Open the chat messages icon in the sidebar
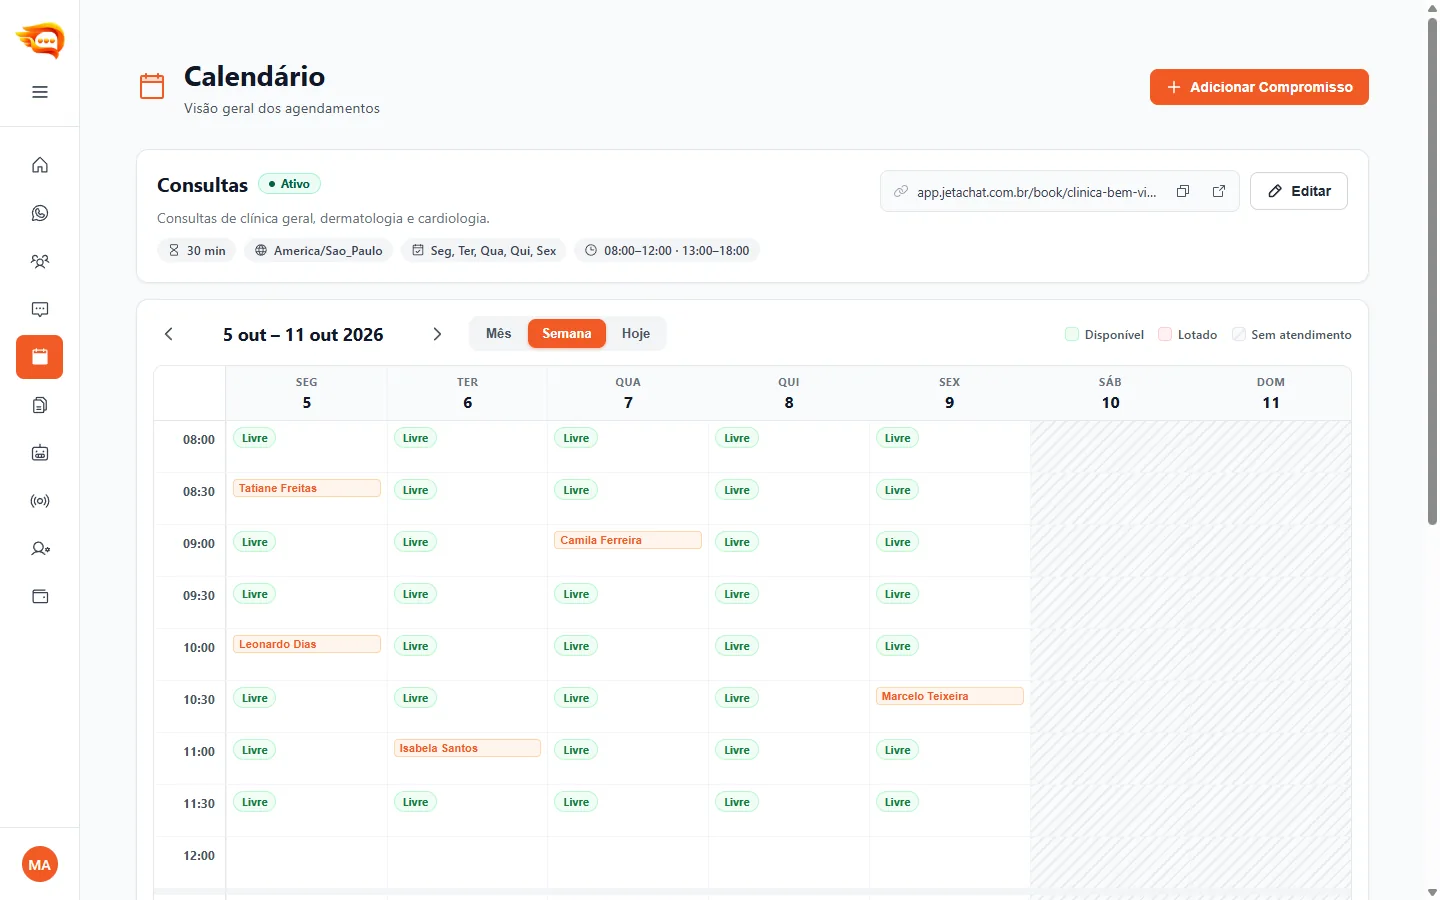The height and width of the screenshot is (900, 1440). (x=40, y=309)
